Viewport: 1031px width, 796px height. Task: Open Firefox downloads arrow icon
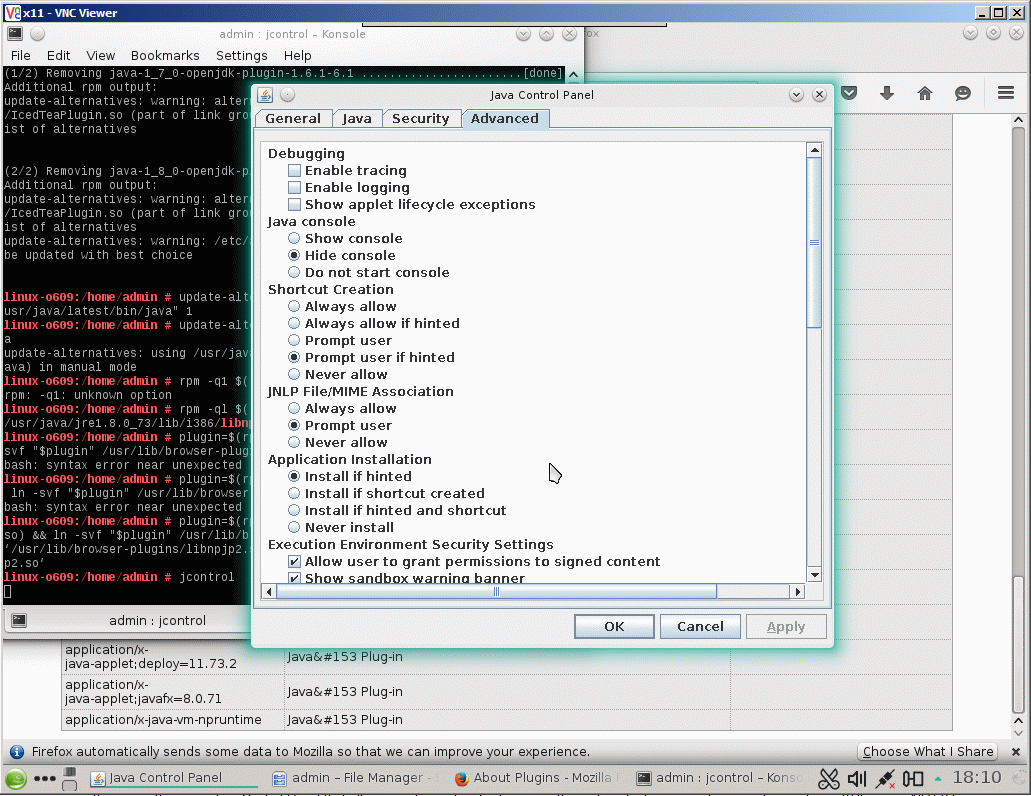(887, 93)
